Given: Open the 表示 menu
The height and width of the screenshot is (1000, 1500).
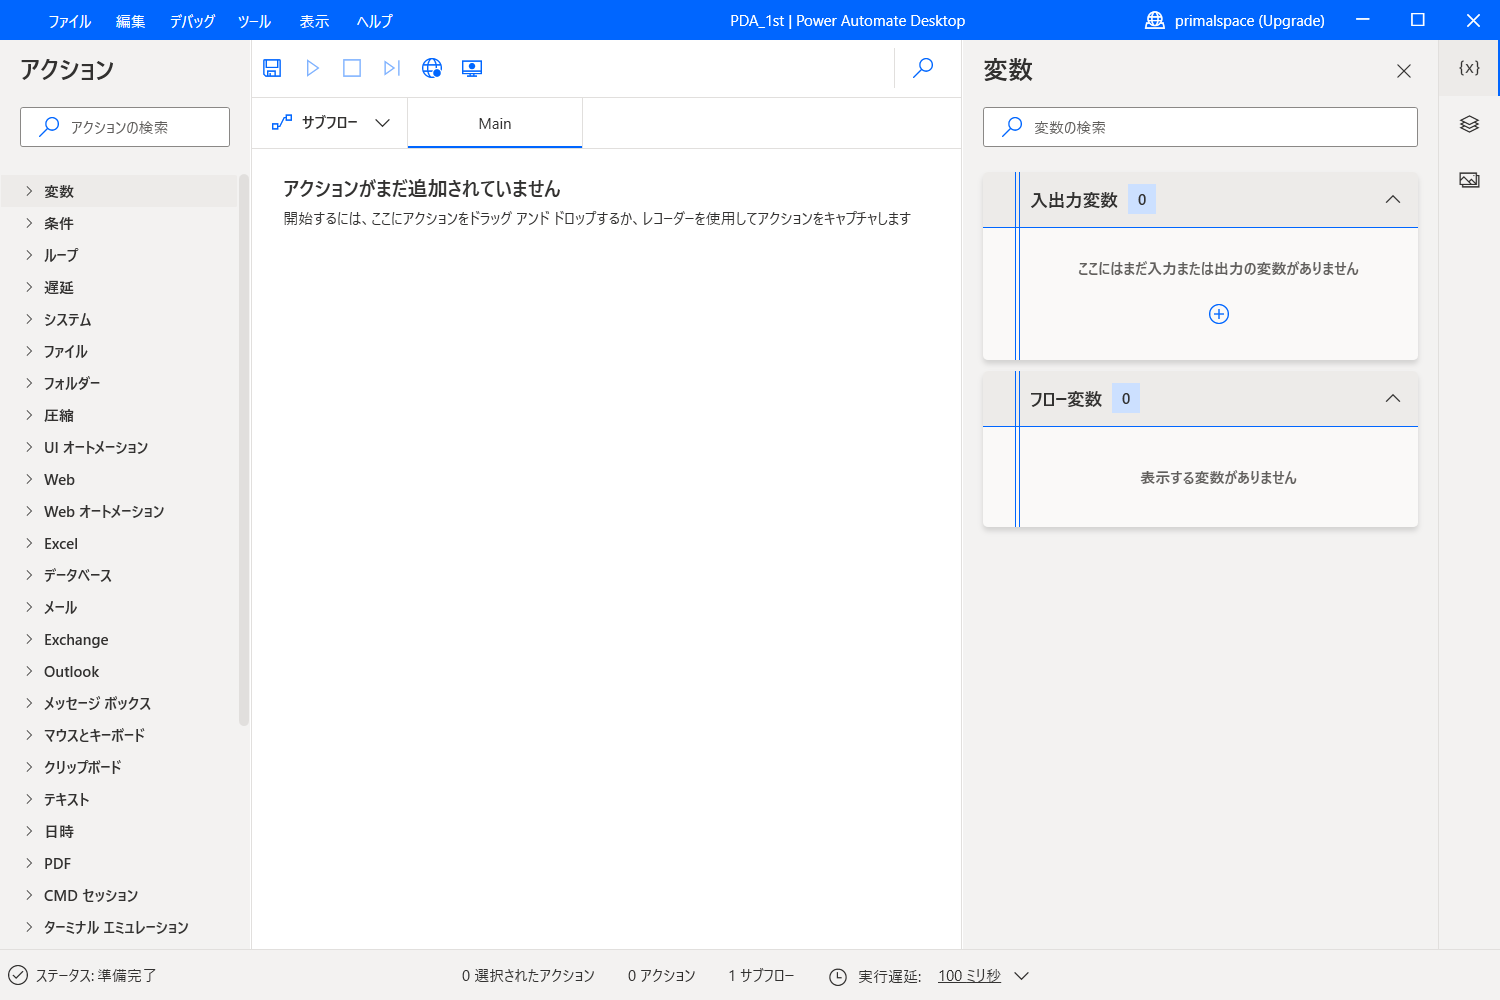Looking at the screenshot, I should pyautogui.click(x=314, y=21).
